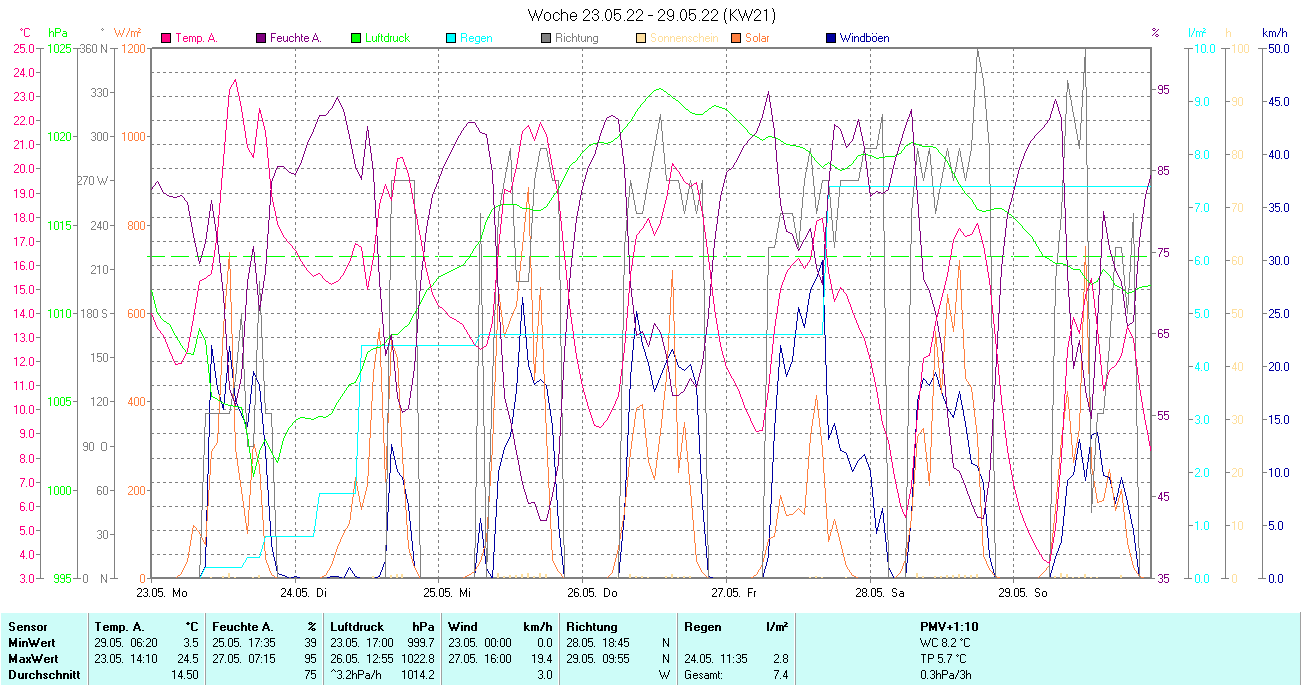
Task: Click the pink Temp. A. legend swatch
Action: pyautogui.click(x=165, y=38)
